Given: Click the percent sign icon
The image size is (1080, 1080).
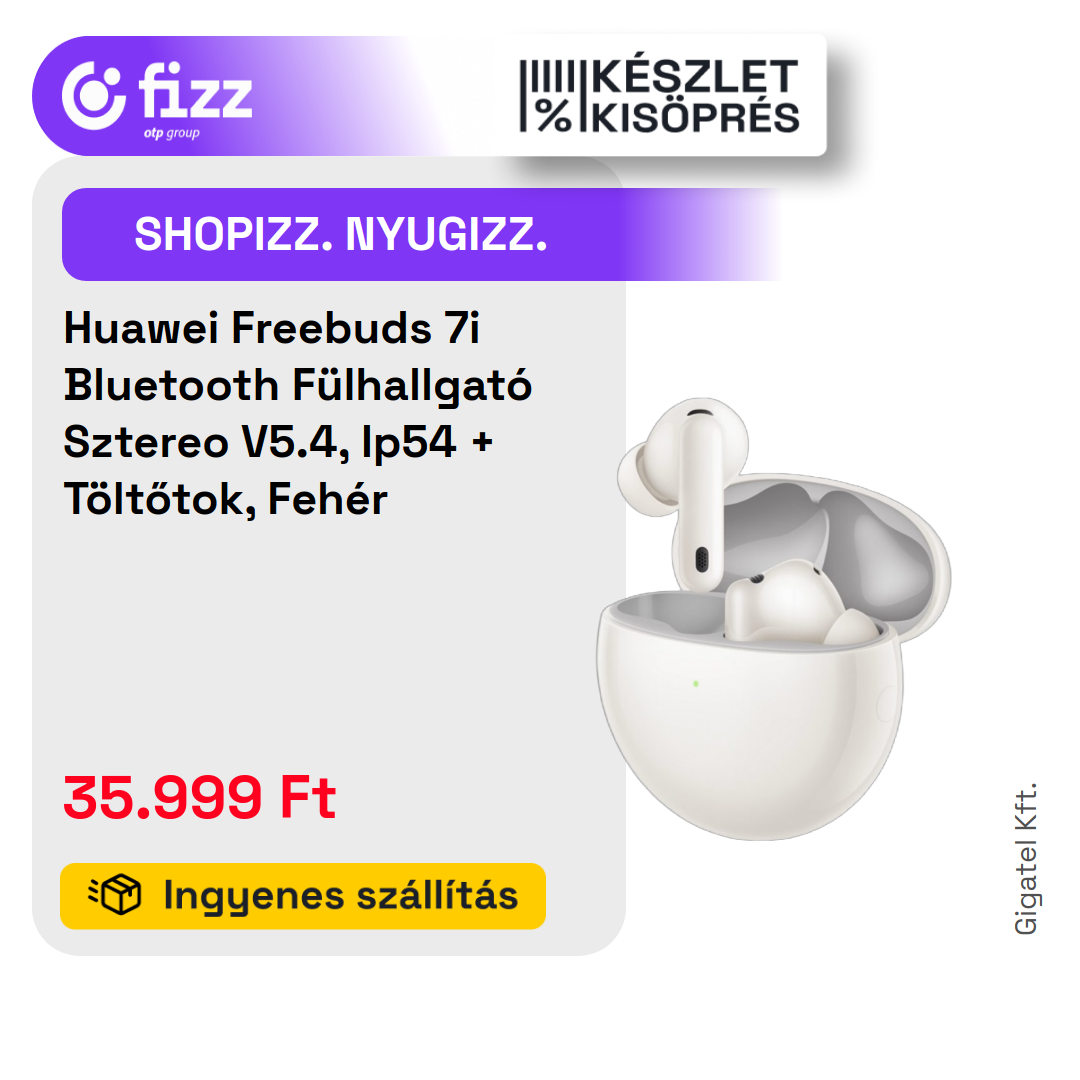Looking at the screenshot, I should coord(554,115).
